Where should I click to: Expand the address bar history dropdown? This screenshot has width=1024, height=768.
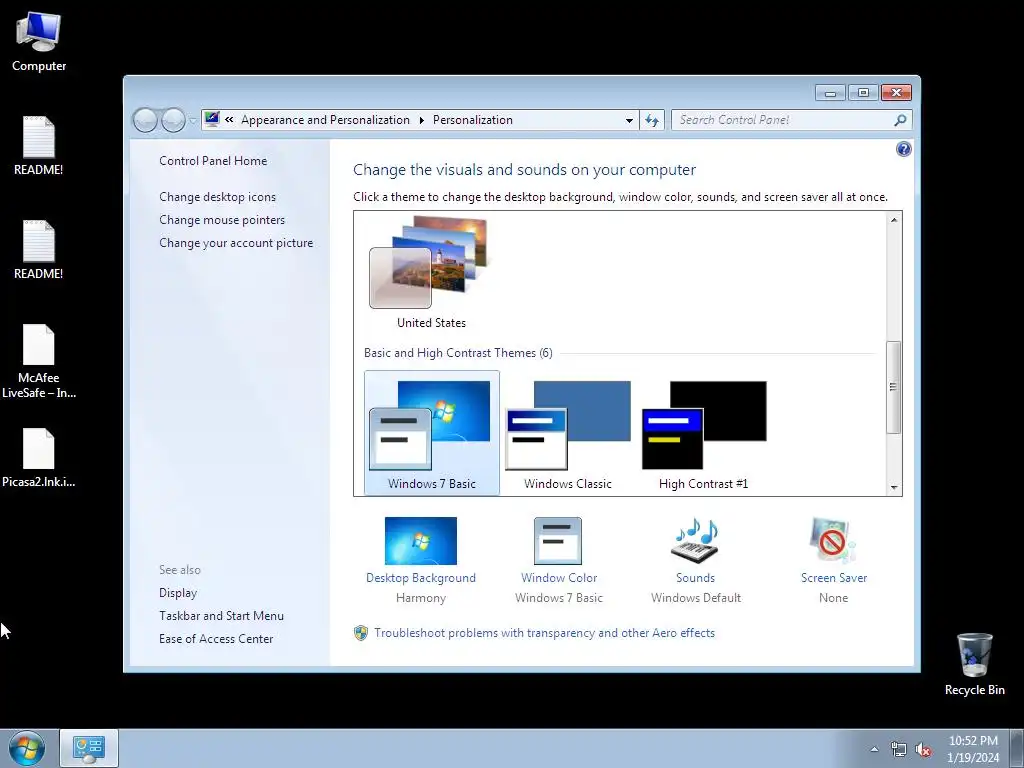pos(629,120)
